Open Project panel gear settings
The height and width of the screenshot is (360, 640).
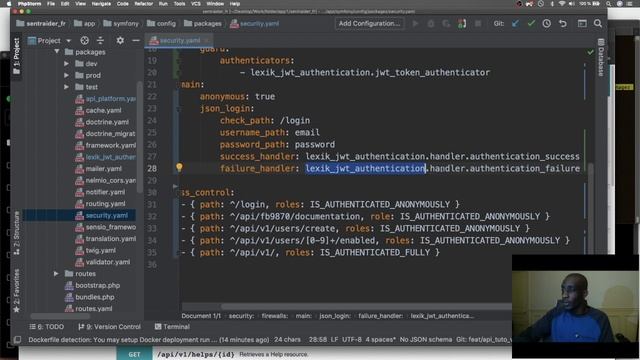pyautogui.click(x=120, y=40)
